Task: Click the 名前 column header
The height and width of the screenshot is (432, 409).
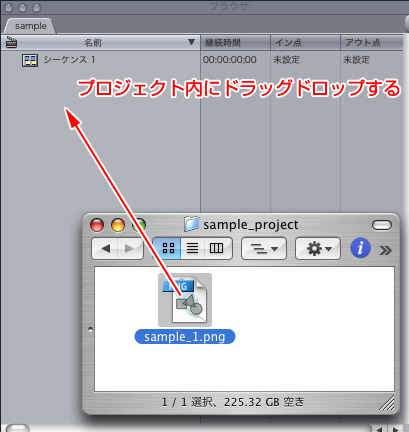Action: [x=100, y=43]
